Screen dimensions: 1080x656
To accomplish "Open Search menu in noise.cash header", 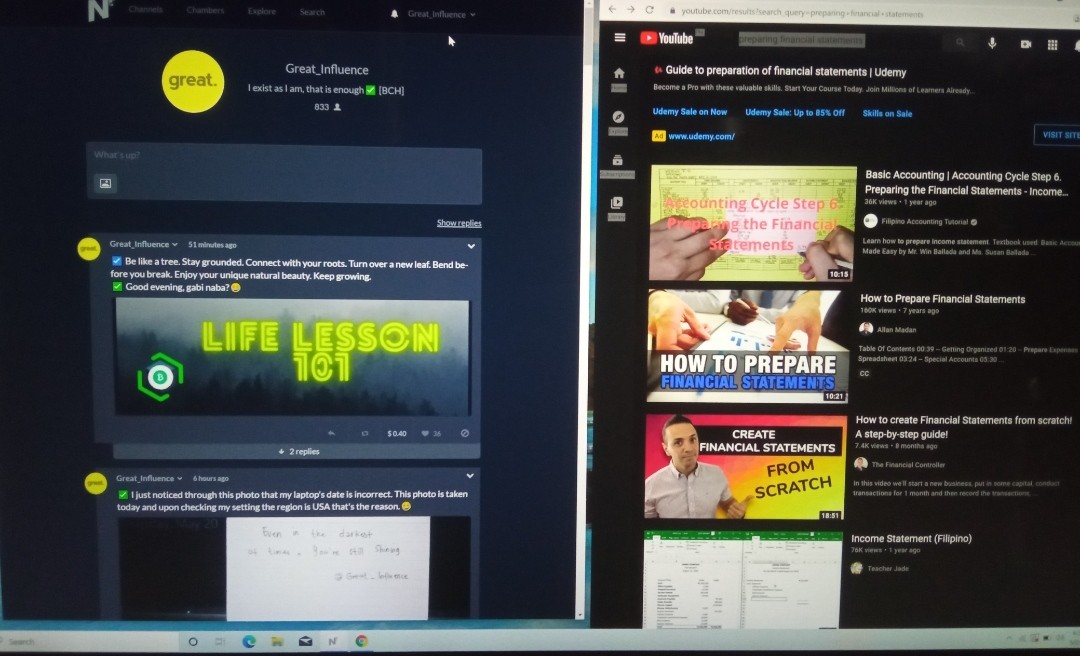I will tap(312, 12).
